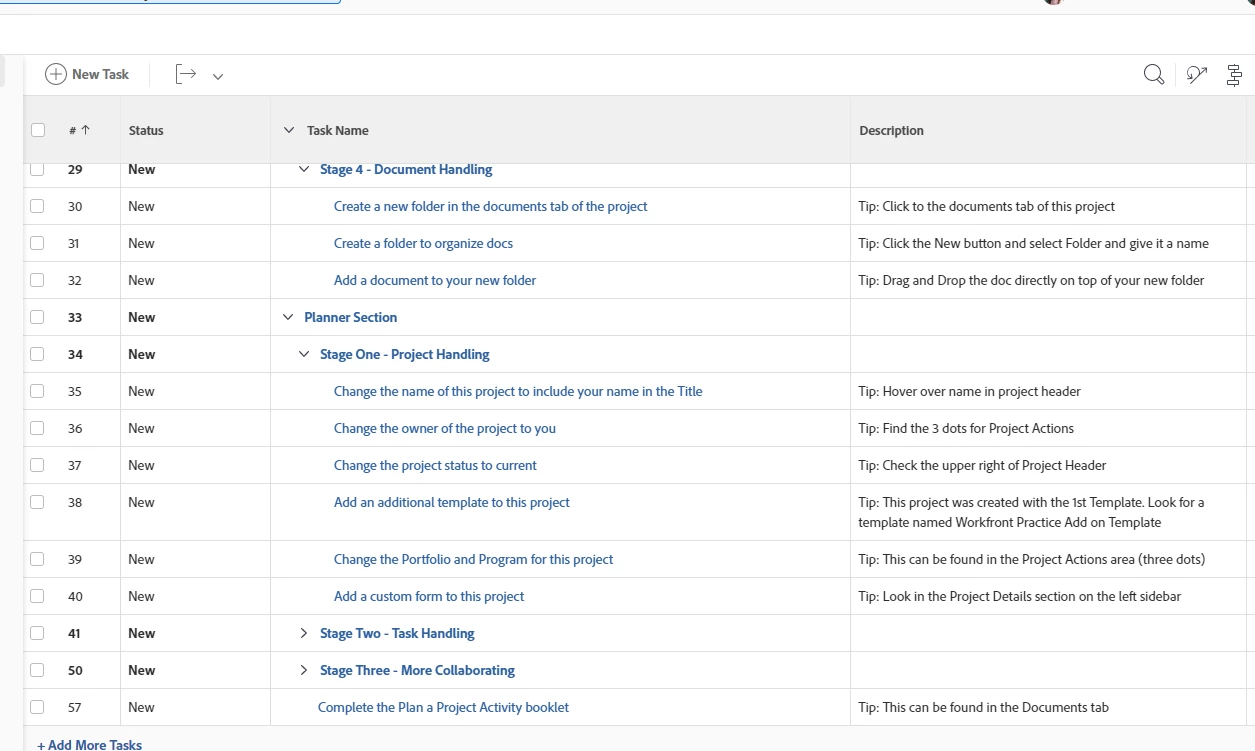Screen dimensions: 1255x751
Task: Click the speech bubble arrow toolbar icon
Action: (x=1196, y=74)
